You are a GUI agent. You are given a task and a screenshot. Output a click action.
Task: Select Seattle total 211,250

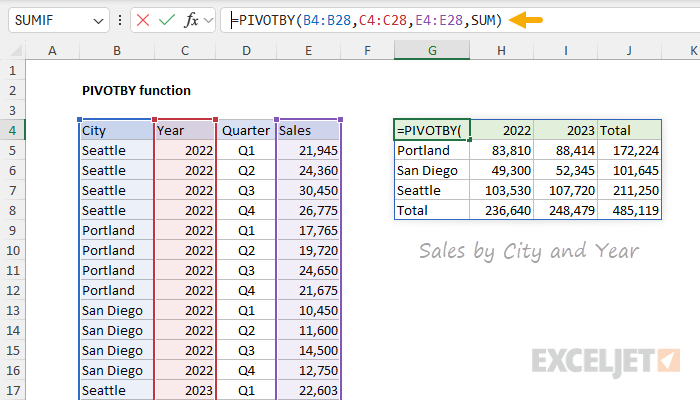[x=629, y=191]
